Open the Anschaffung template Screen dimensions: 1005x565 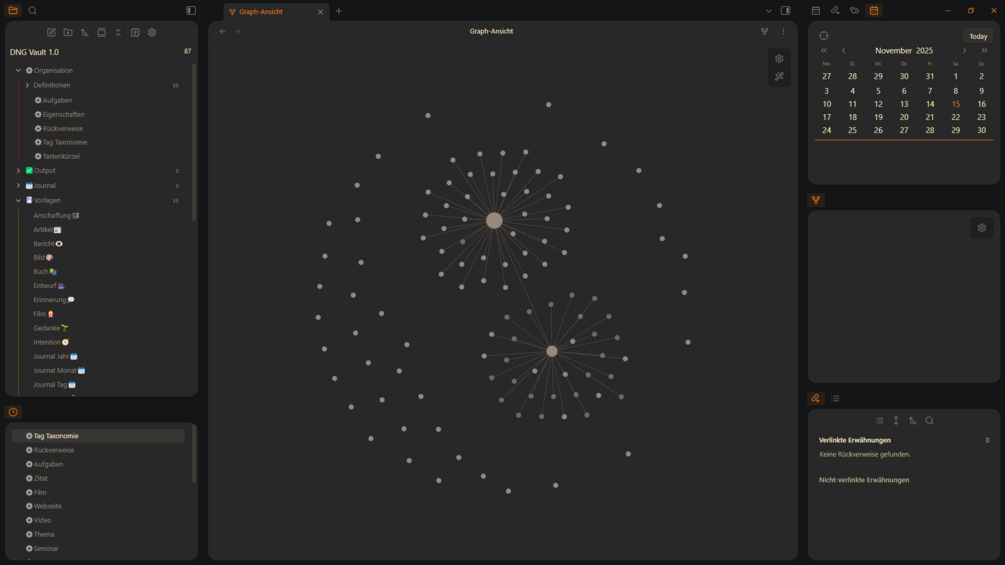[56, 216]
